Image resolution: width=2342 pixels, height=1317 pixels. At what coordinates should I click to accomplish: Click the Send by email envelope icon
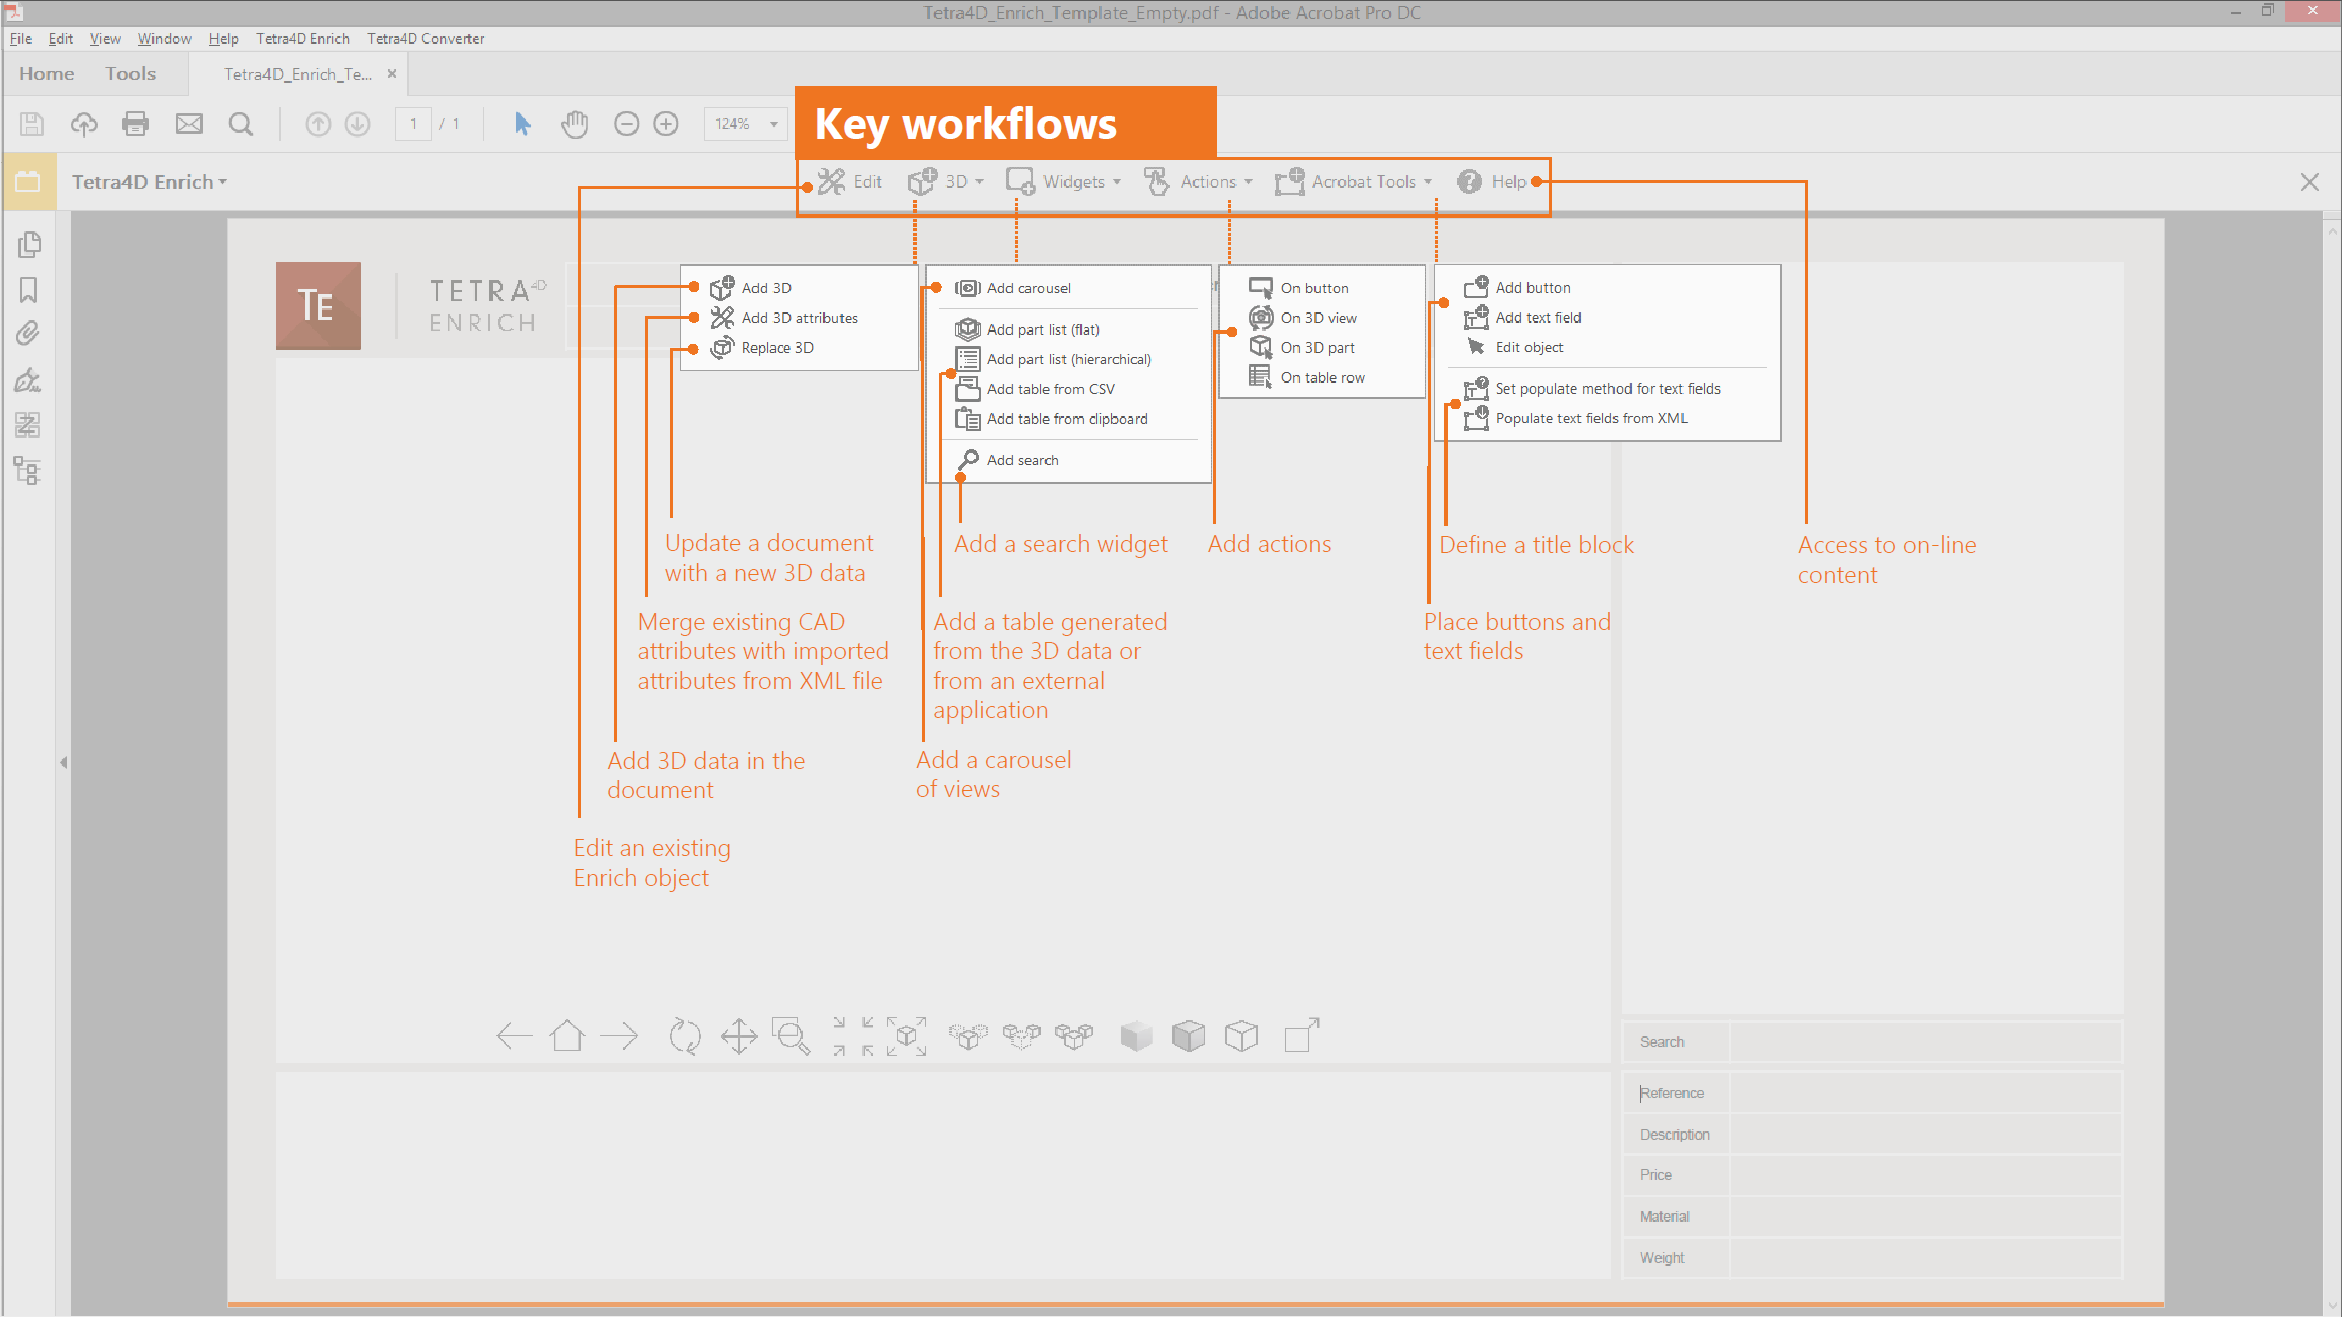[189, 123]
